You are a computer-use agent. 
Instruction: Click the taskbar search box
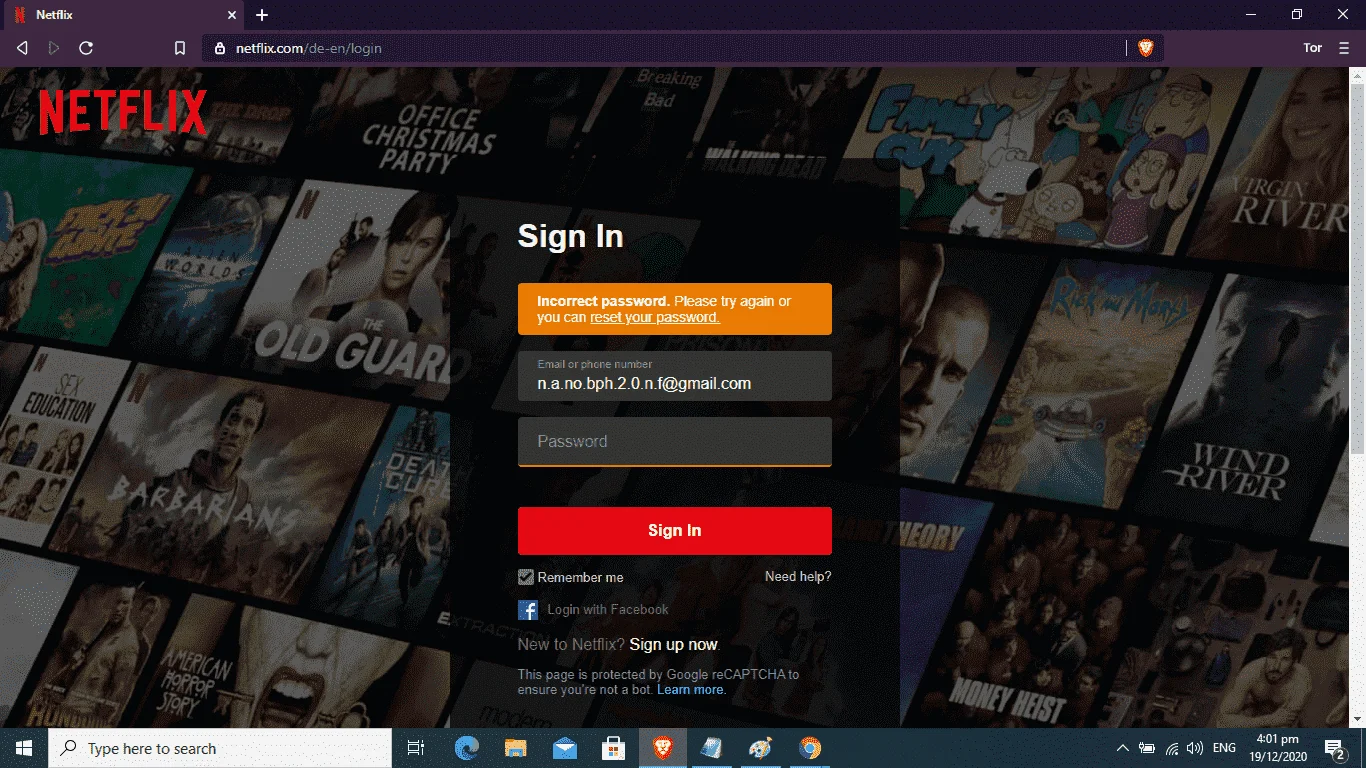tap(220, 748)
